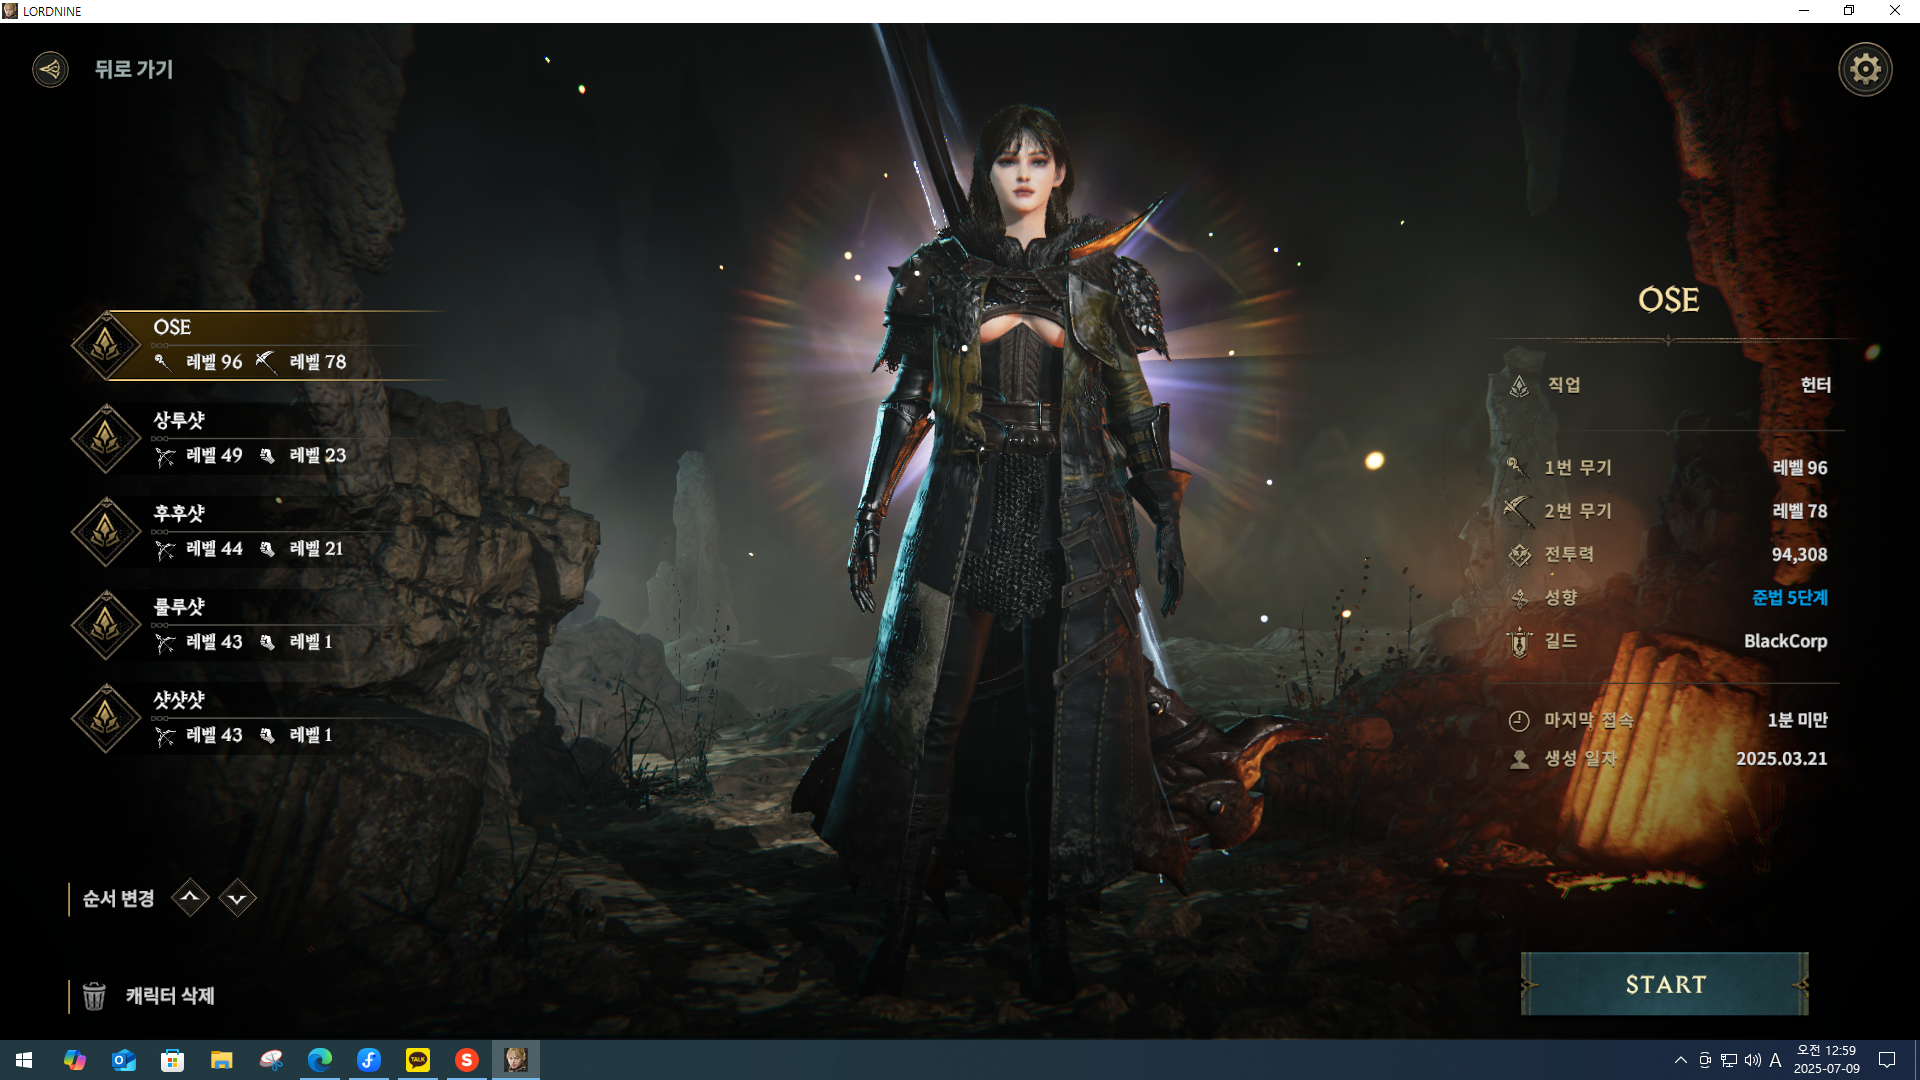Image resolution: width=1920 pixels, height=1080 pixels.
Task: Open Microsoft Edge from the taskbar
Action: point(320,1060)
